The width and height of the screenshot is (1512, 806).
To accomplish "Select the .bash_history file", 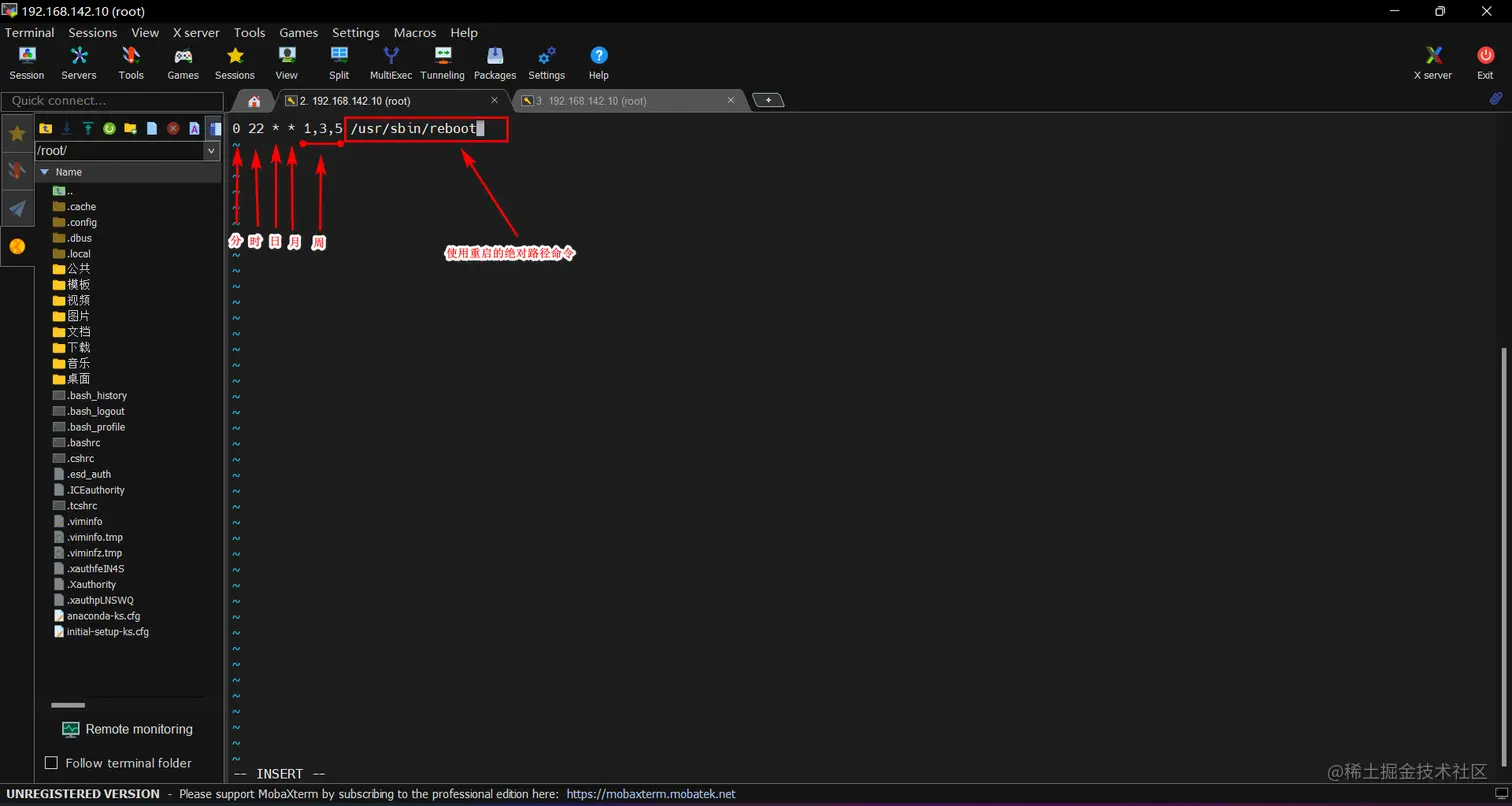I will (x=90, y=396).
